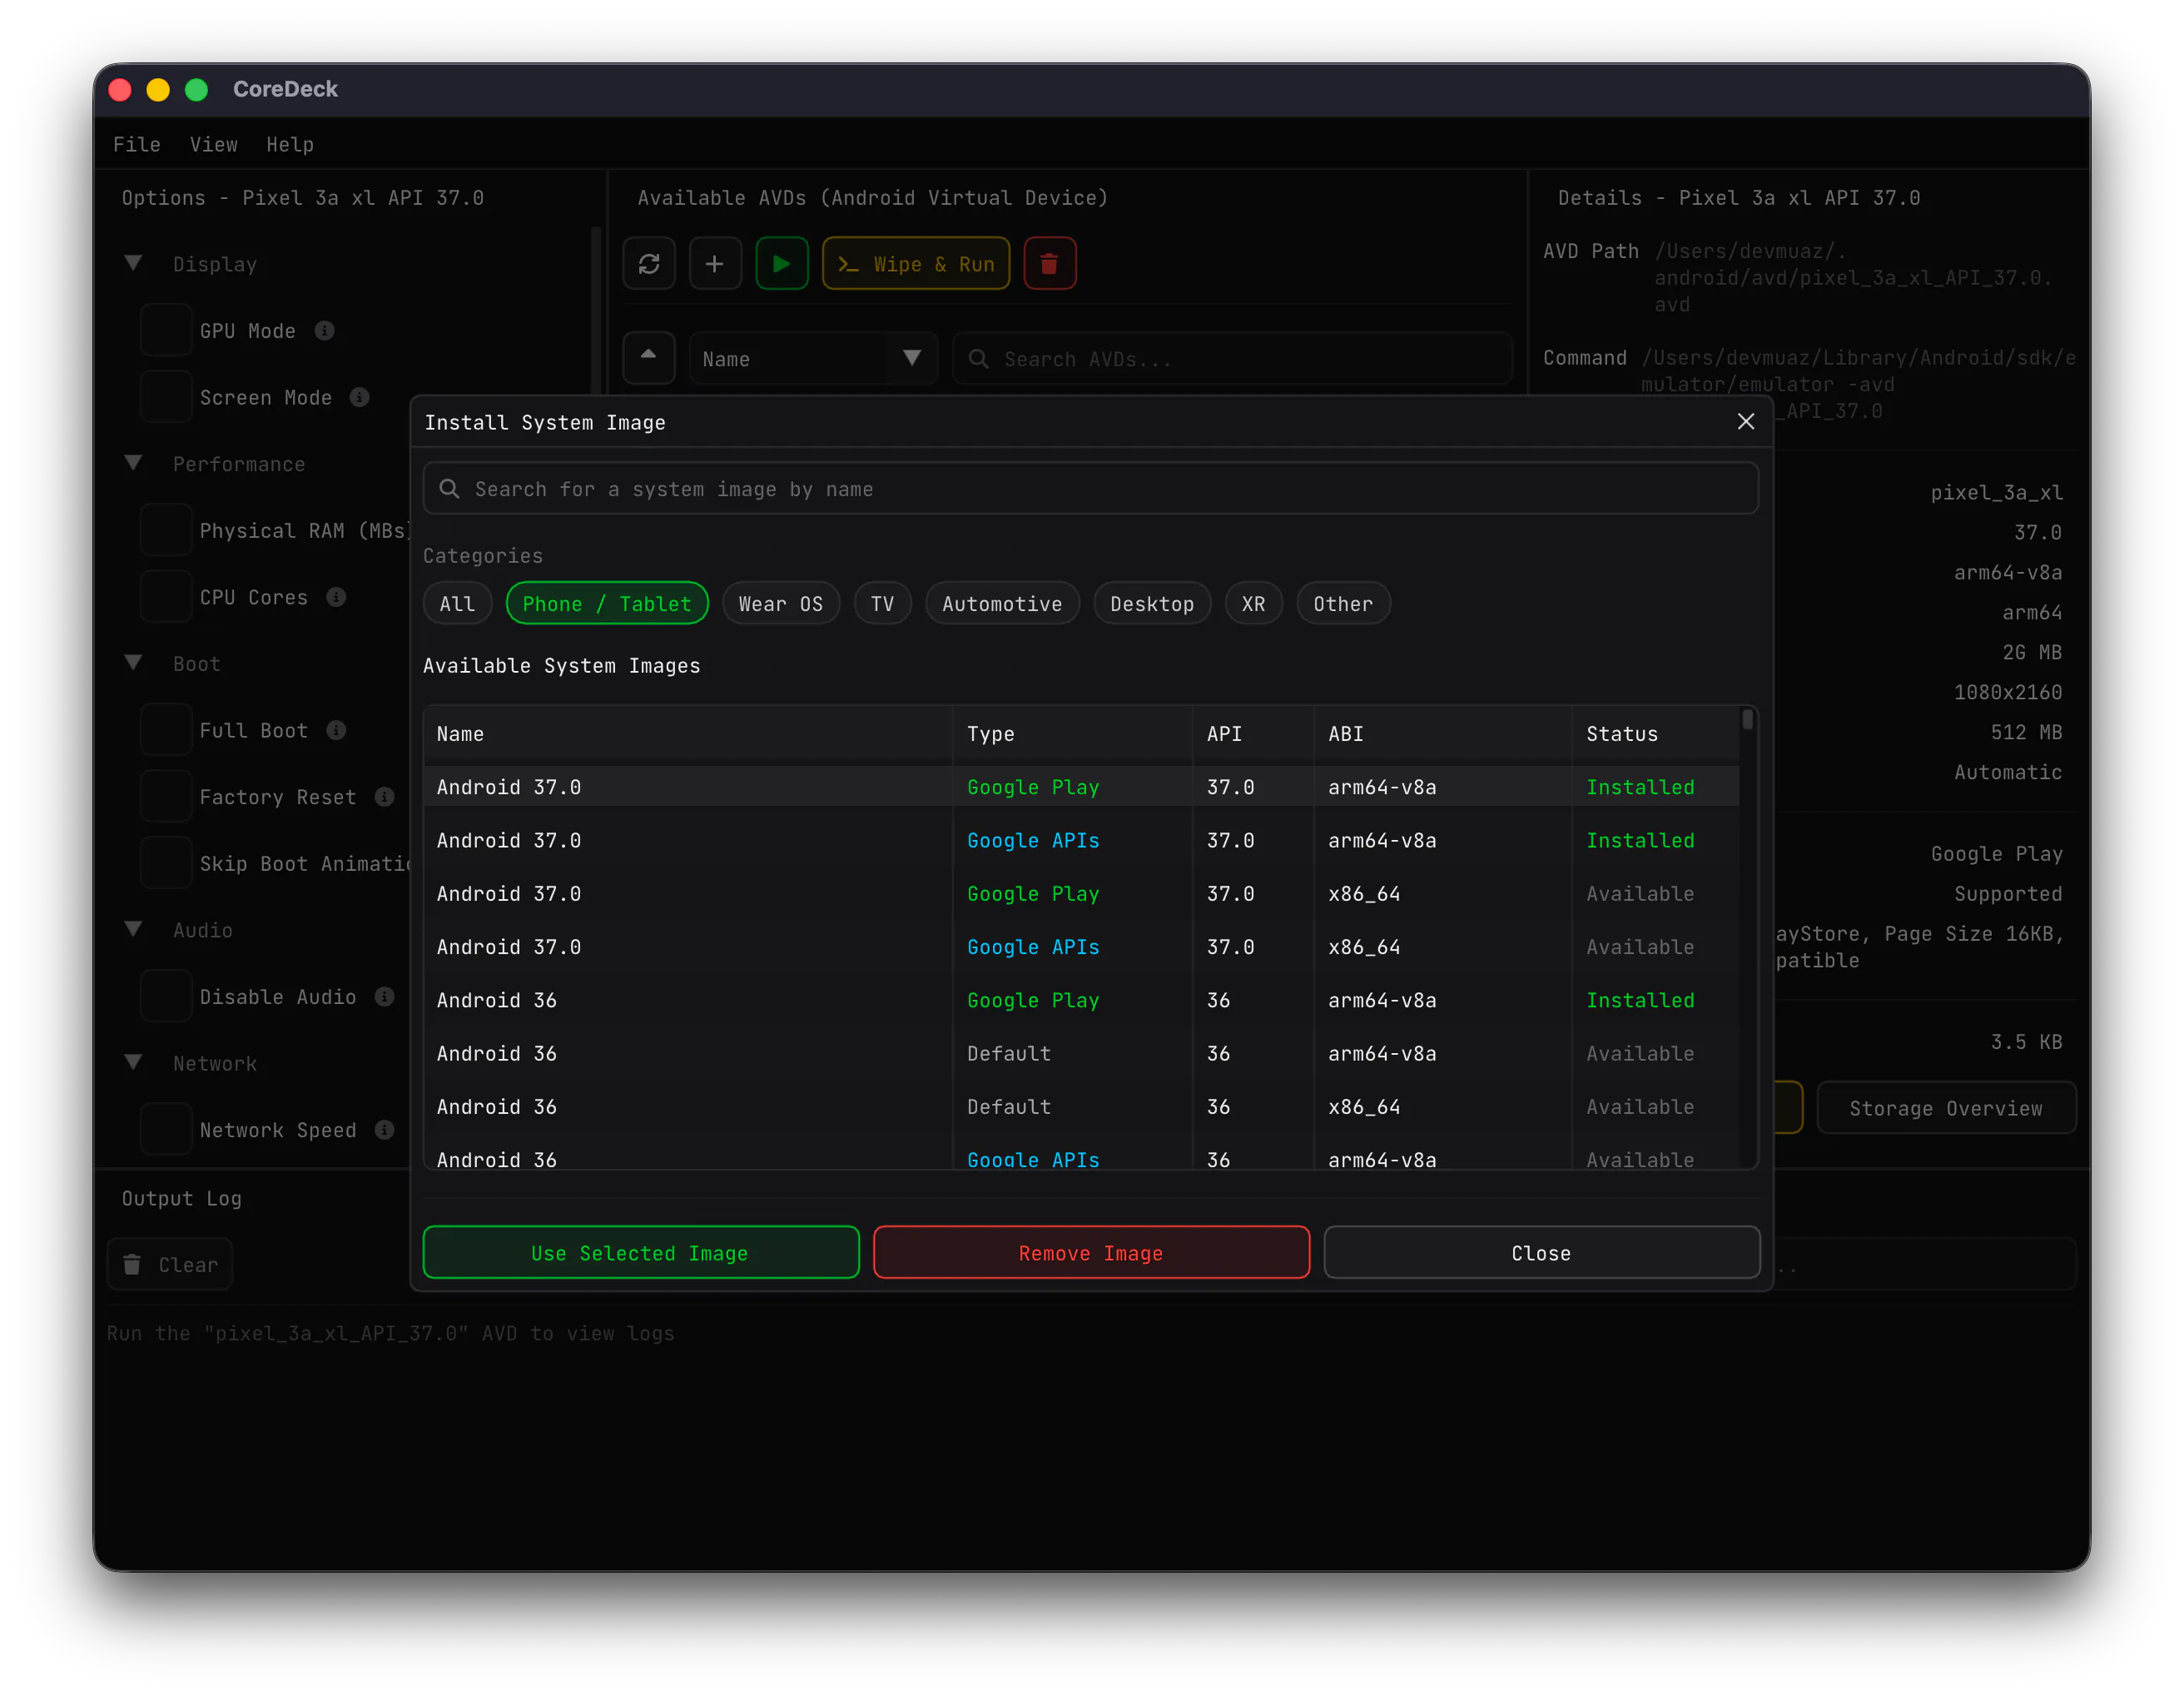
Task: Toggle the Physical RAM checkbox
Action: (166, 530)
